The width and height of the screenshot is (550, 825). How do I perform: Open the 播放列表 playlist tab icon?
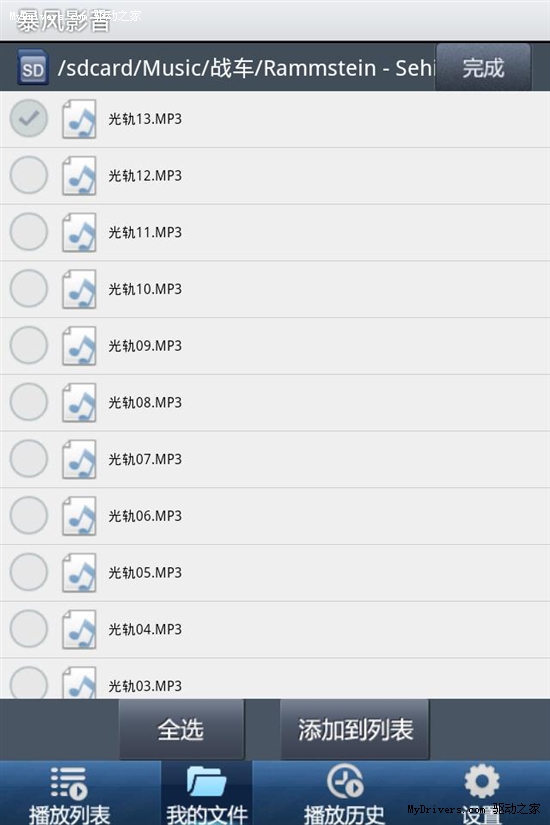69,783
